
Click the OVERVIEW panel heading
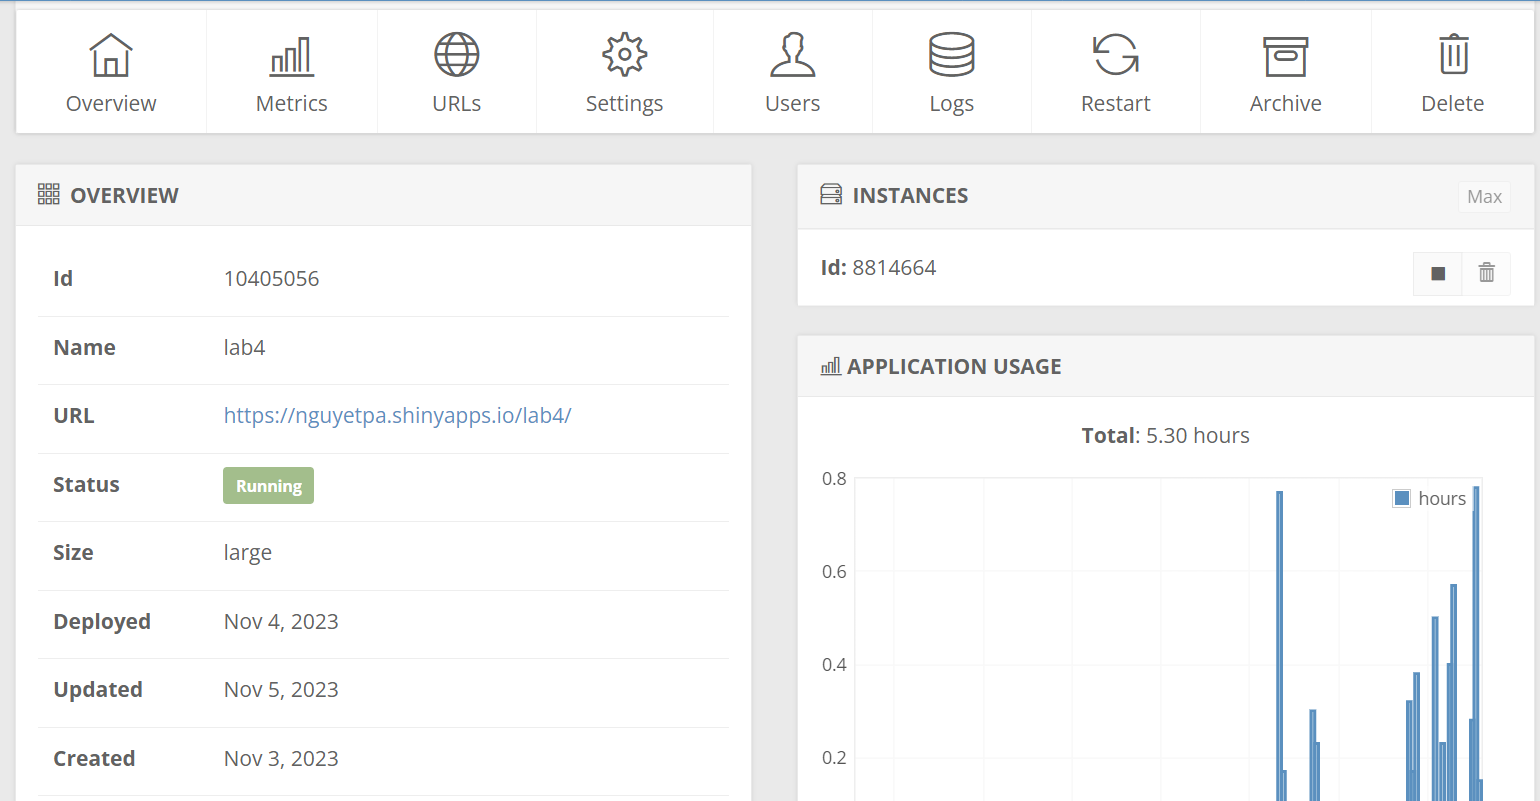125,196
